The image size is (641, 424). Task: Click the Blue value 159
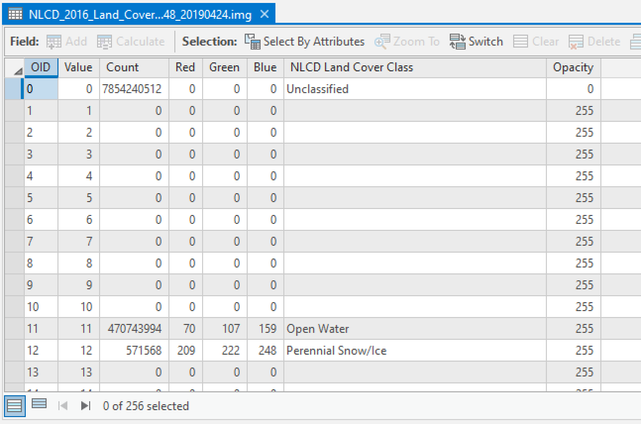[265, 329]
